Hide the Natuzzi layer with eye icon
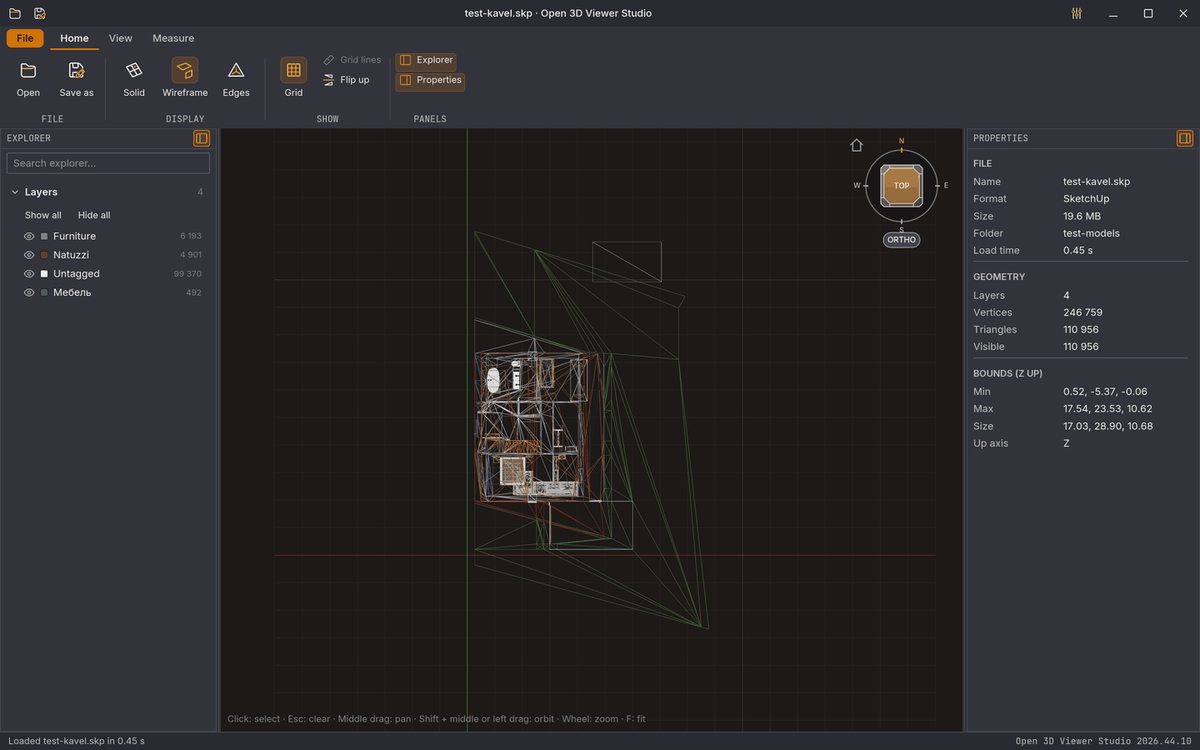Viewport: 1200px width, 750px height. pos(29,255)
